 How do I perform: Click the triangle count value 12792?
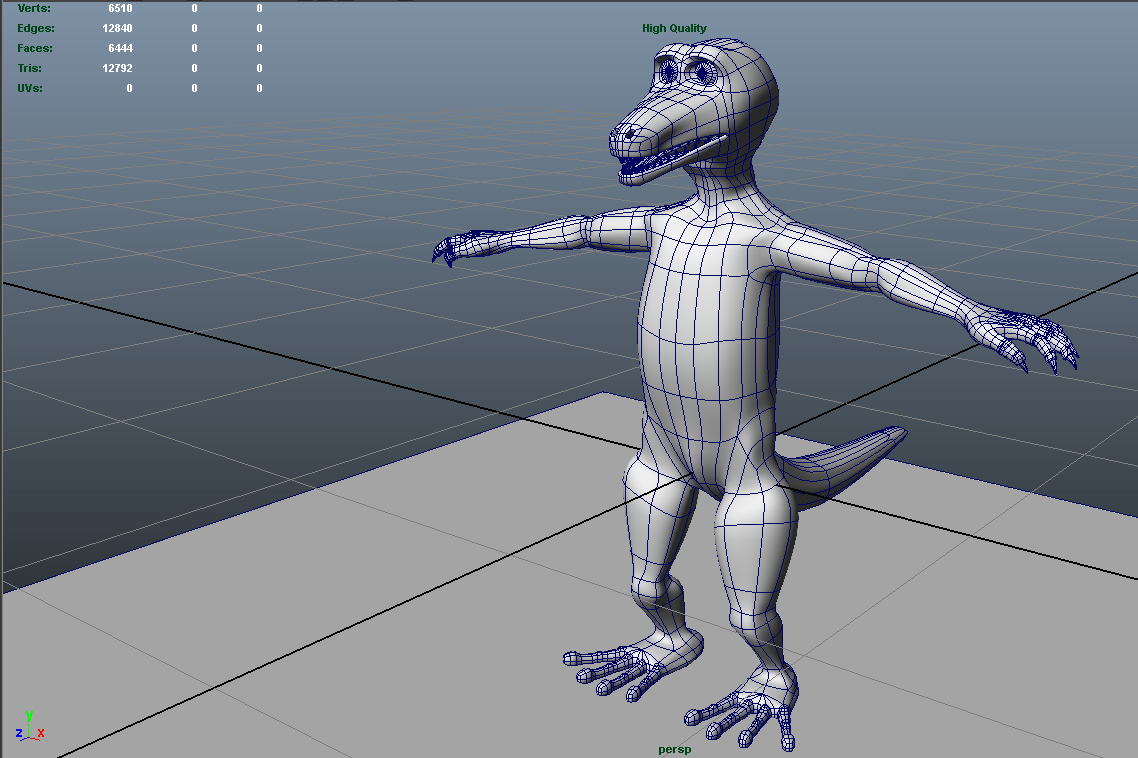(x=118, y=68)
